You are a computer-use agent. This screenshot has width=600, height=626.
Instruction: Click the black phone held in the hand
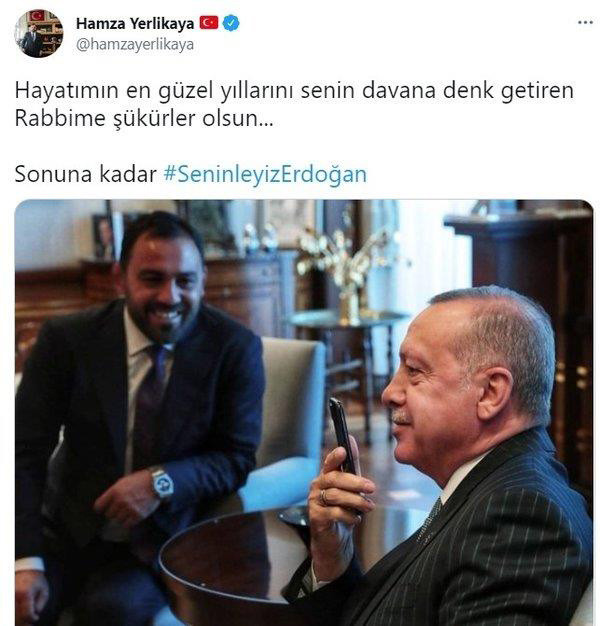point(343,437)
